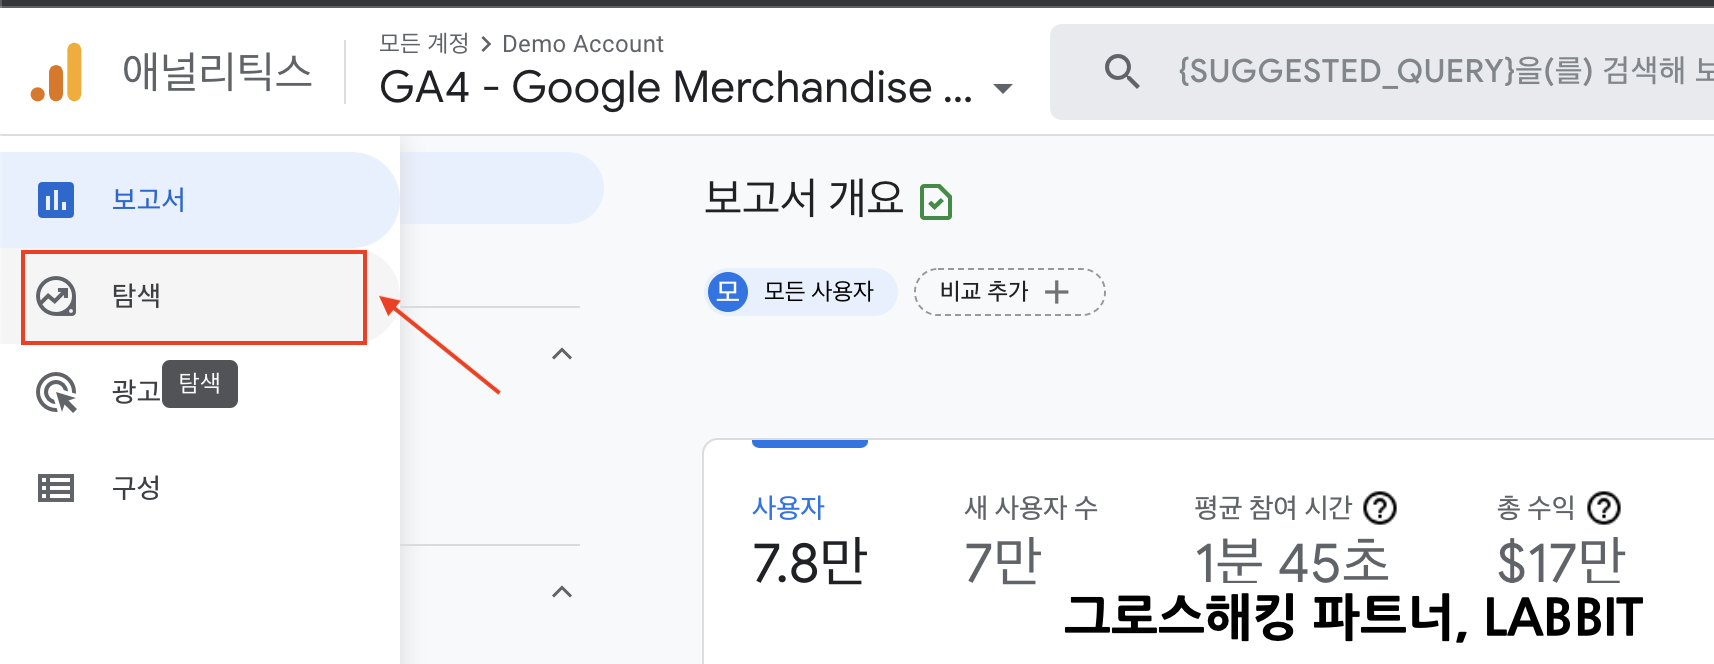Click the 모든 계정 breadcrumb link
The image size is (1714, 664).
(x=424, y=44)
